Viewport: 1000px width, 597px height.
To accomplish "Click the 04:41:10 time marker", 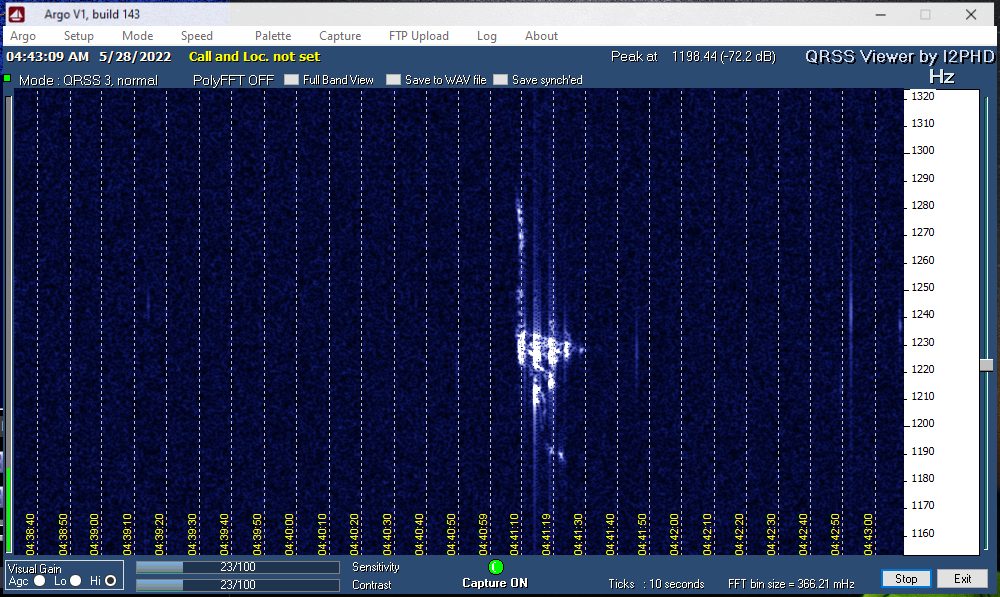I will (514, 534).
